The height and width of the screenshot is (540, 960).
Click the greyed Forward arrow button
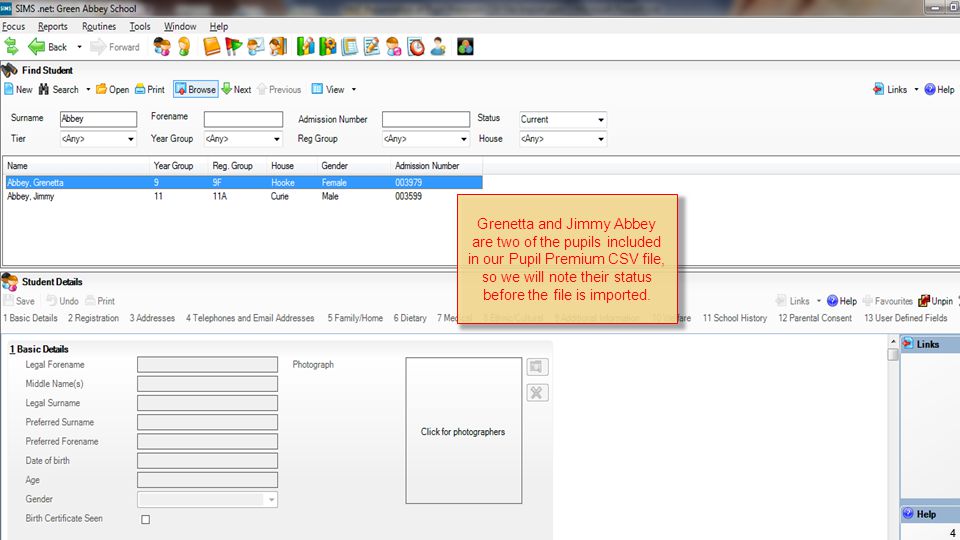pyautogui.click(x=115, y=47)
